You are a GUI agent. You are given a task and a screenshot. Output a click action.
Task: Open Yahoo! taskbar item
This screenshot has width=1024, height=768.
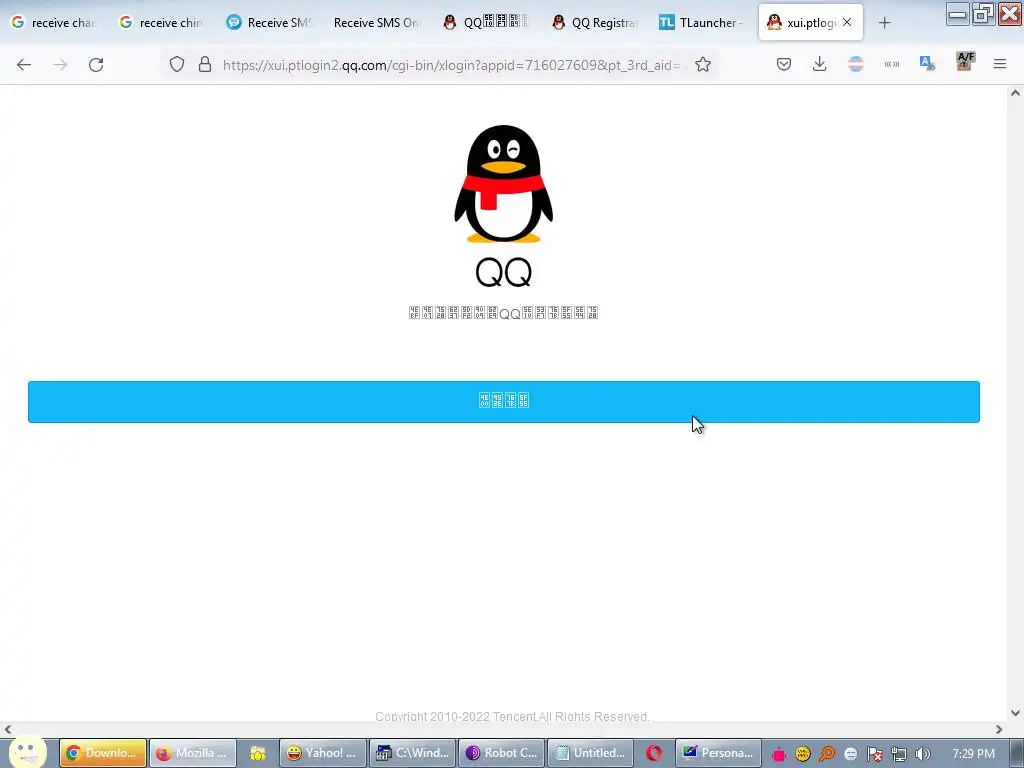323,753
